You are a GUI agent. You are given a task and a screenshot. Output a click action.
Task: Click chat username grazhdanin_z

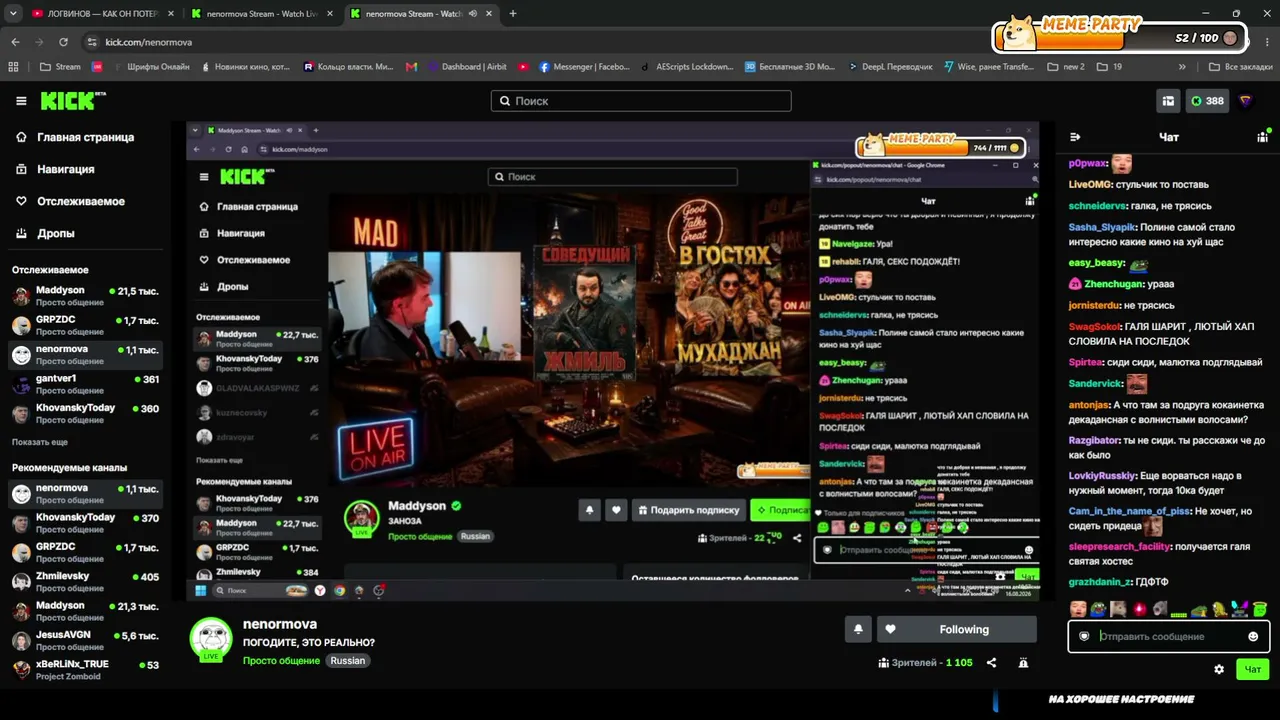coord(1100,582)
